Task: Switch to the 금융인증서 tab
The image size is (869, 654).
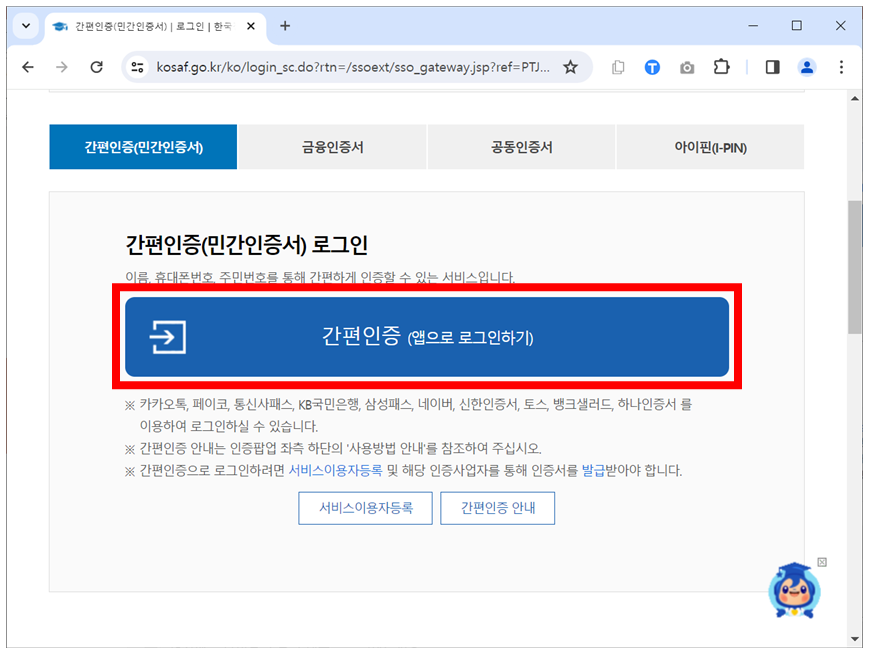Action: 333,147
